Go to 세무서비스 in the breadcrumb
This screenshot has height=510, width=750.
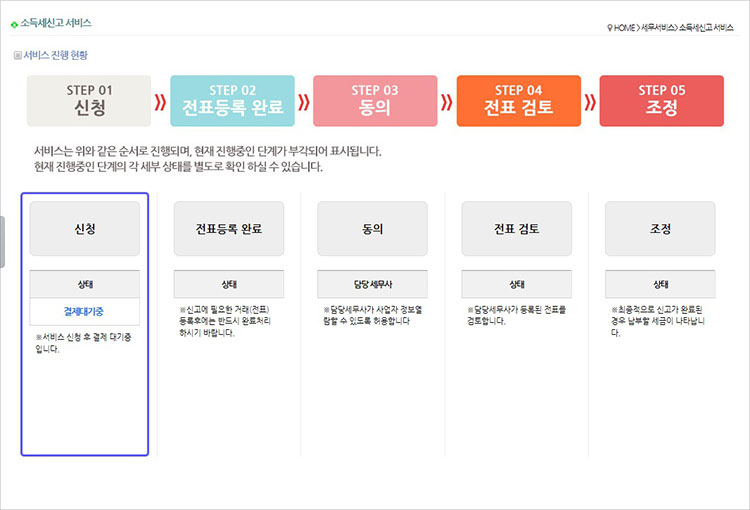(x=657, y=27)
